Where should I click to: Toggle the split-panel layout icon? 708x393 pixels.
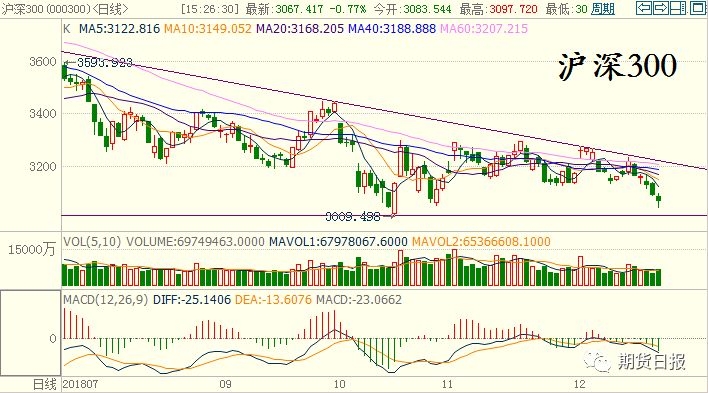678,8
